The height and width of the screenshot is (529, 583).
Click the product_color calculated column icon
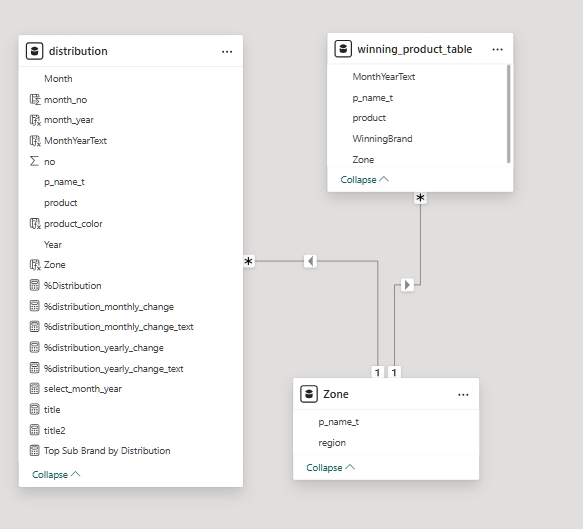point(35,223)
